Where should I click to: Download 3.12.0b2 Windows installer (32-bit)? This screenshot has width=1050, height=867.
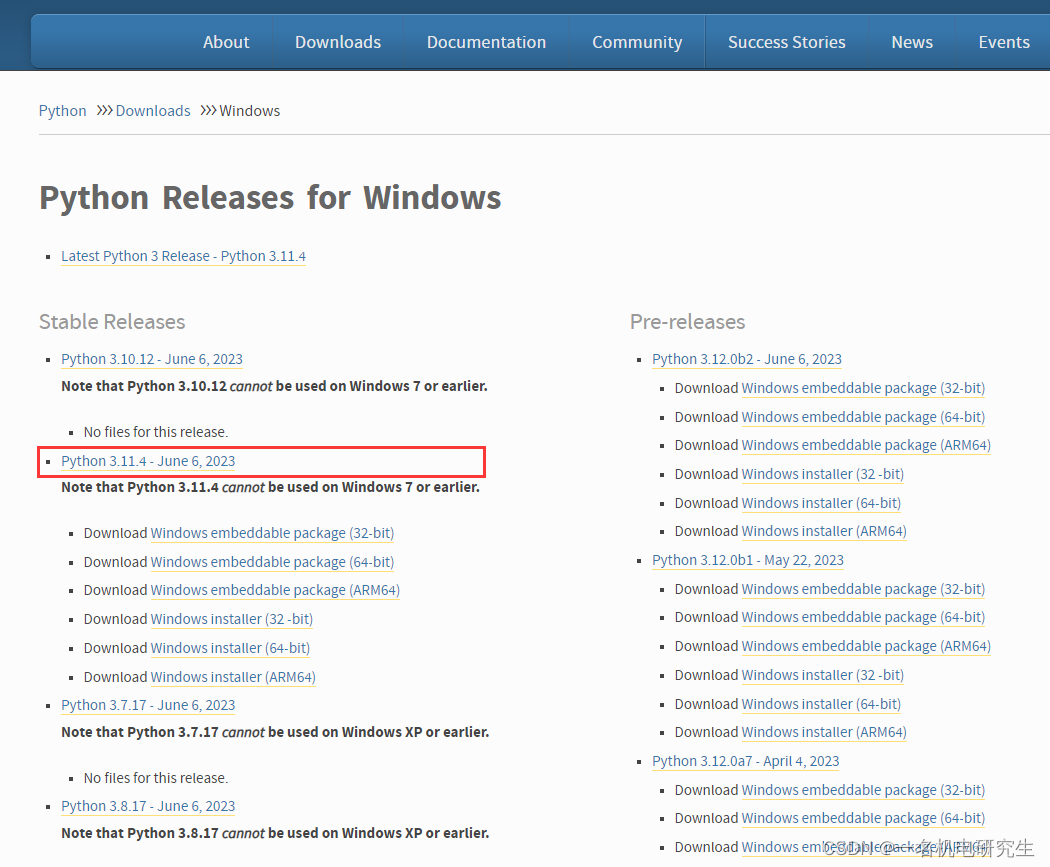pyautogui.click(x=822, y=473)
